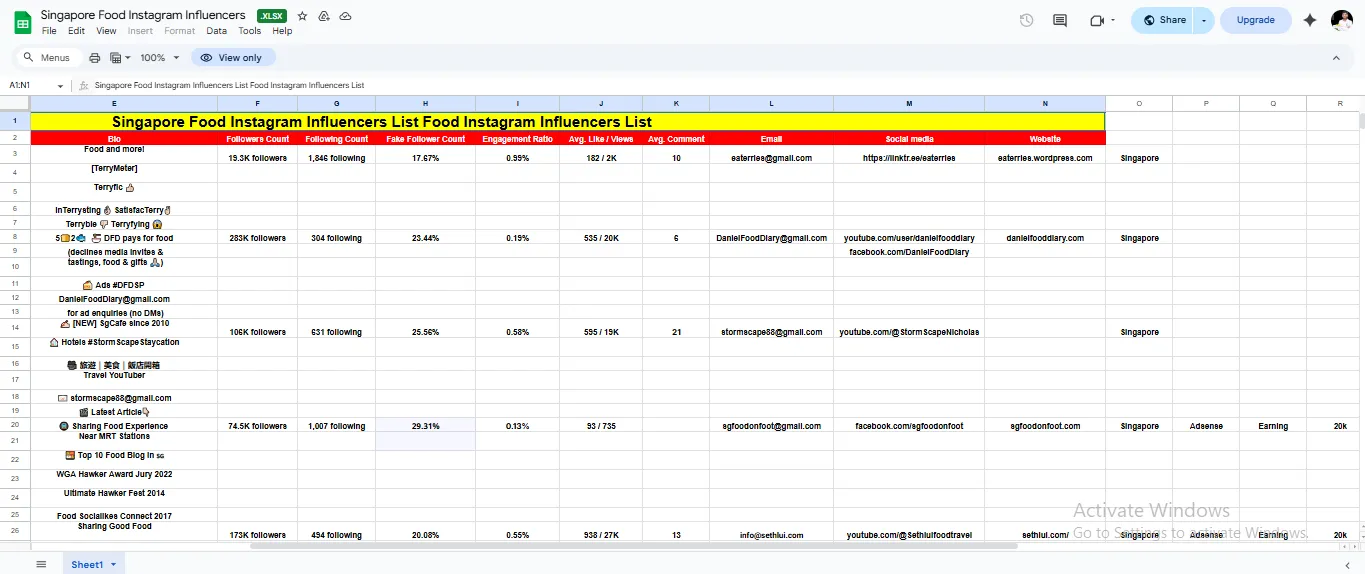Open the Google account avatar
Image resolution: width=1365 pixels, height=574 pixels.
(1342, 20)
